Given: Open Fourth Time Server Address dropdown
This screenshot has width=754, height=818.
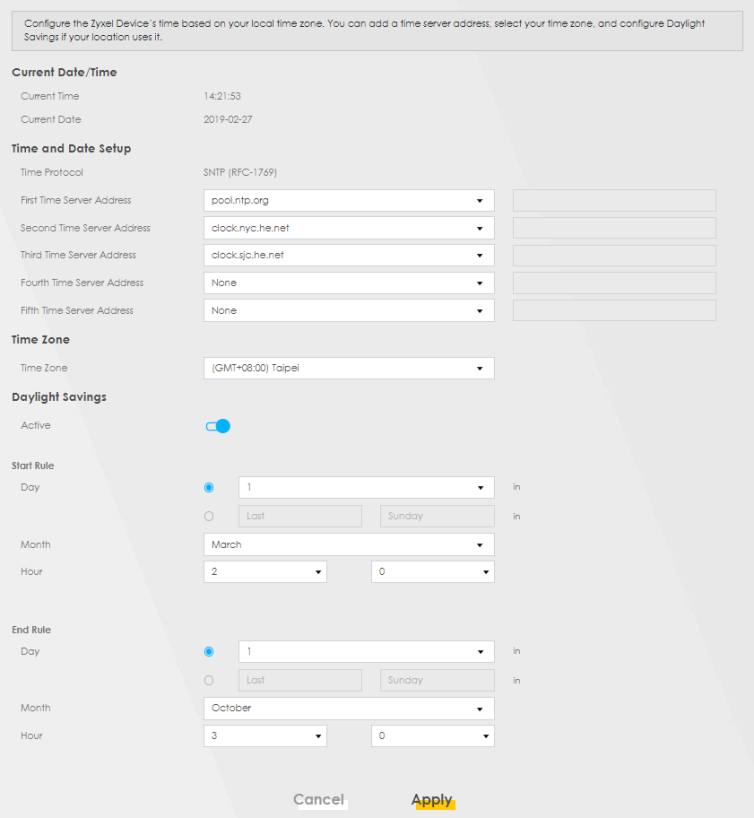Looking at the screenshot, I should (x=348, y=283).
